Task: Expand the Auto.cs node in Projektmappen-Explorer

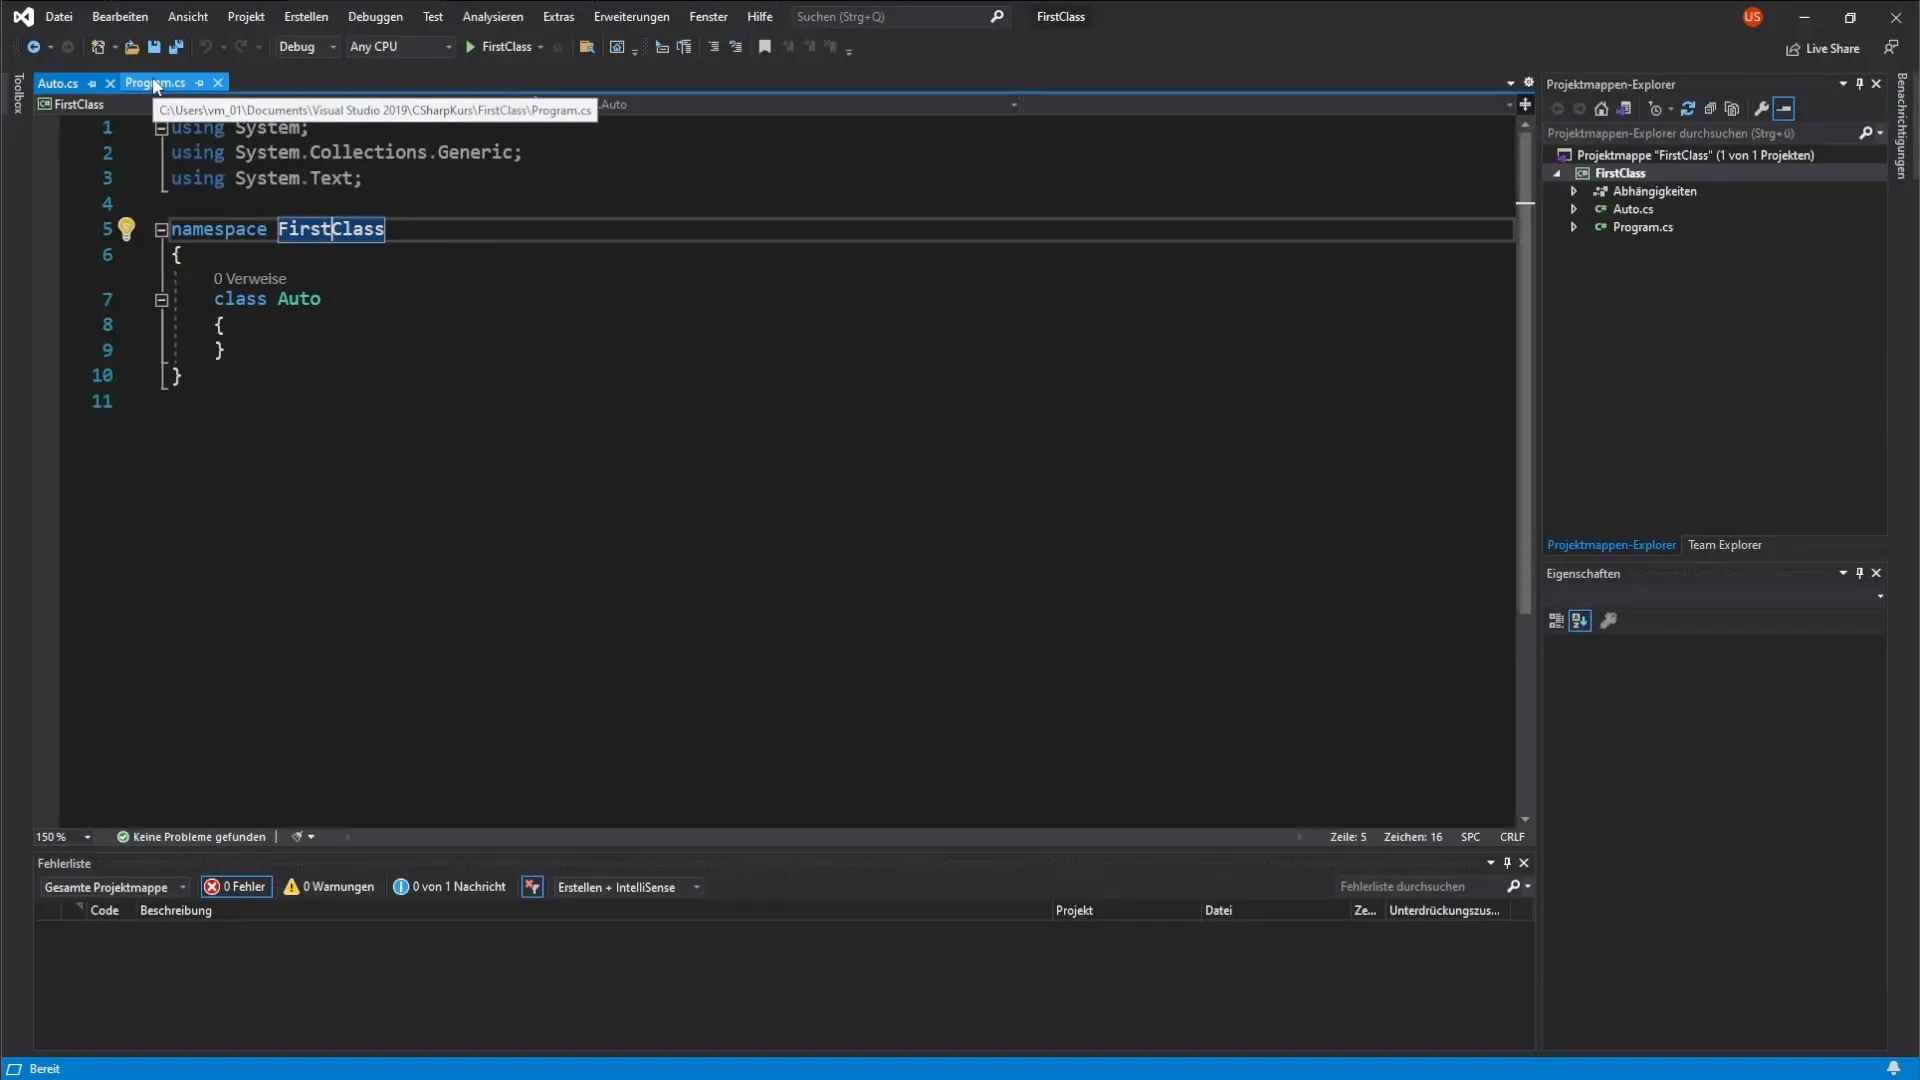Action: 1574,209
